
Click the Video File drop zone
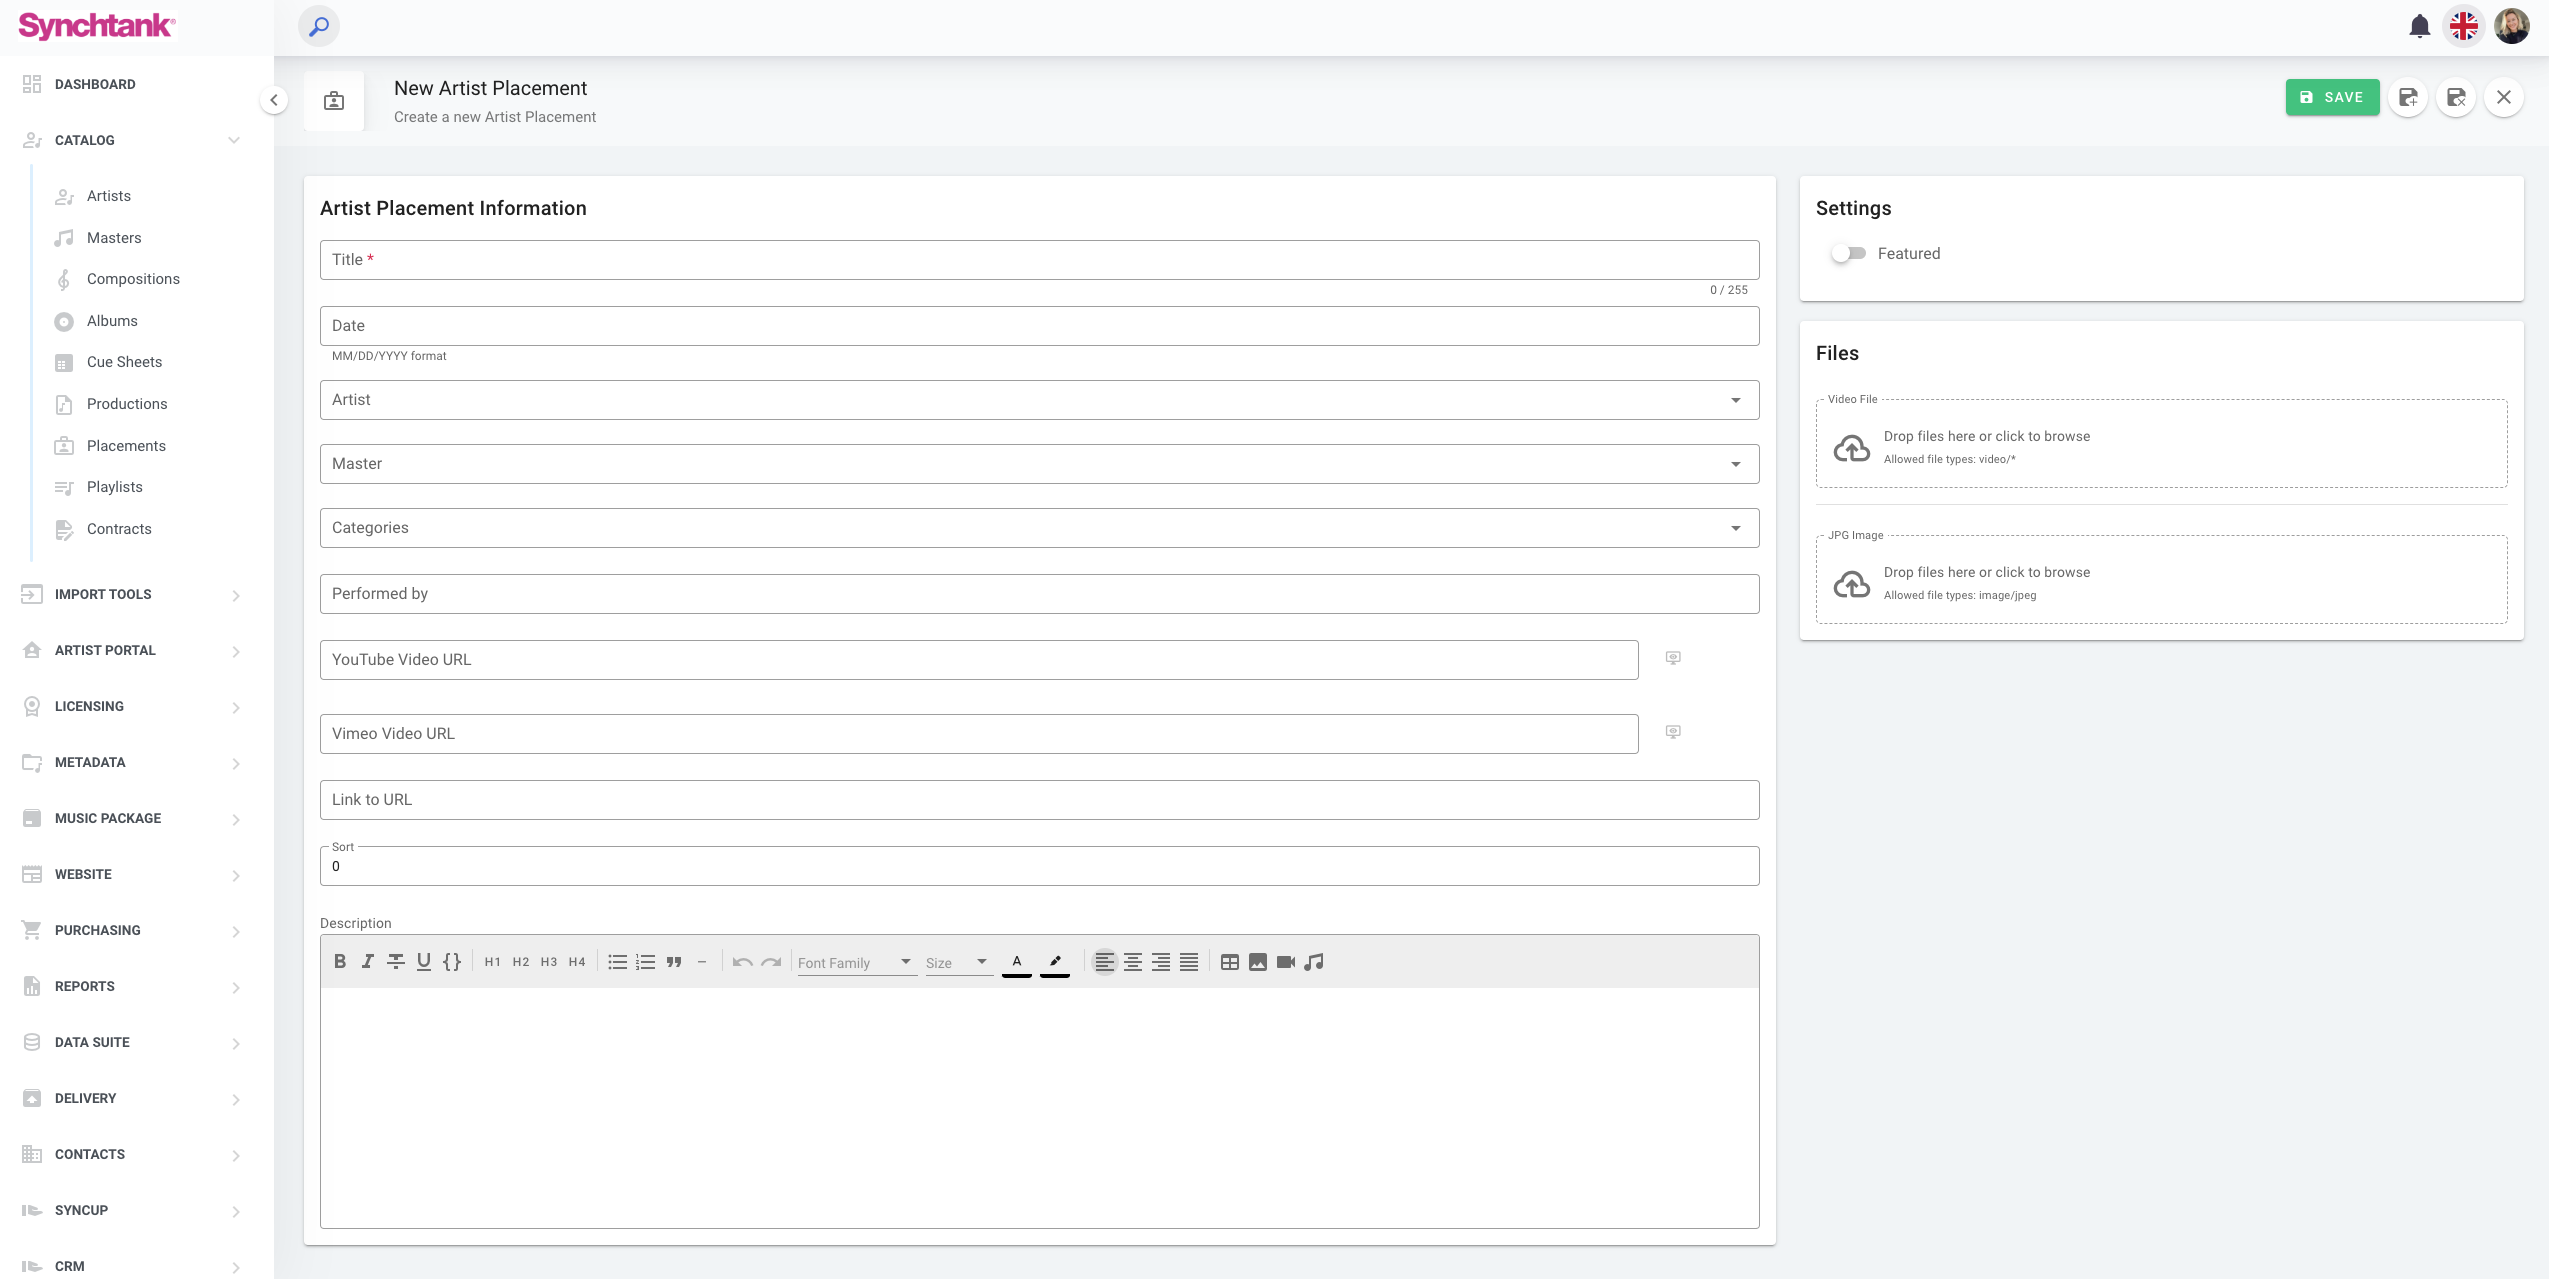2161,445
